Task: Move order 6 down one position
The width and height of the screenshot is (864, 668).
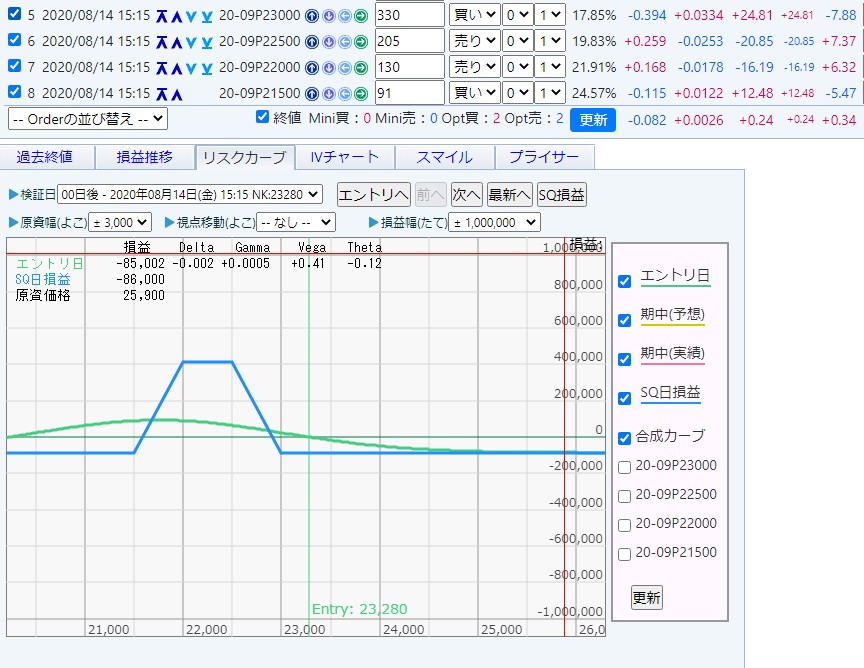Action: (x=191, y=42)
